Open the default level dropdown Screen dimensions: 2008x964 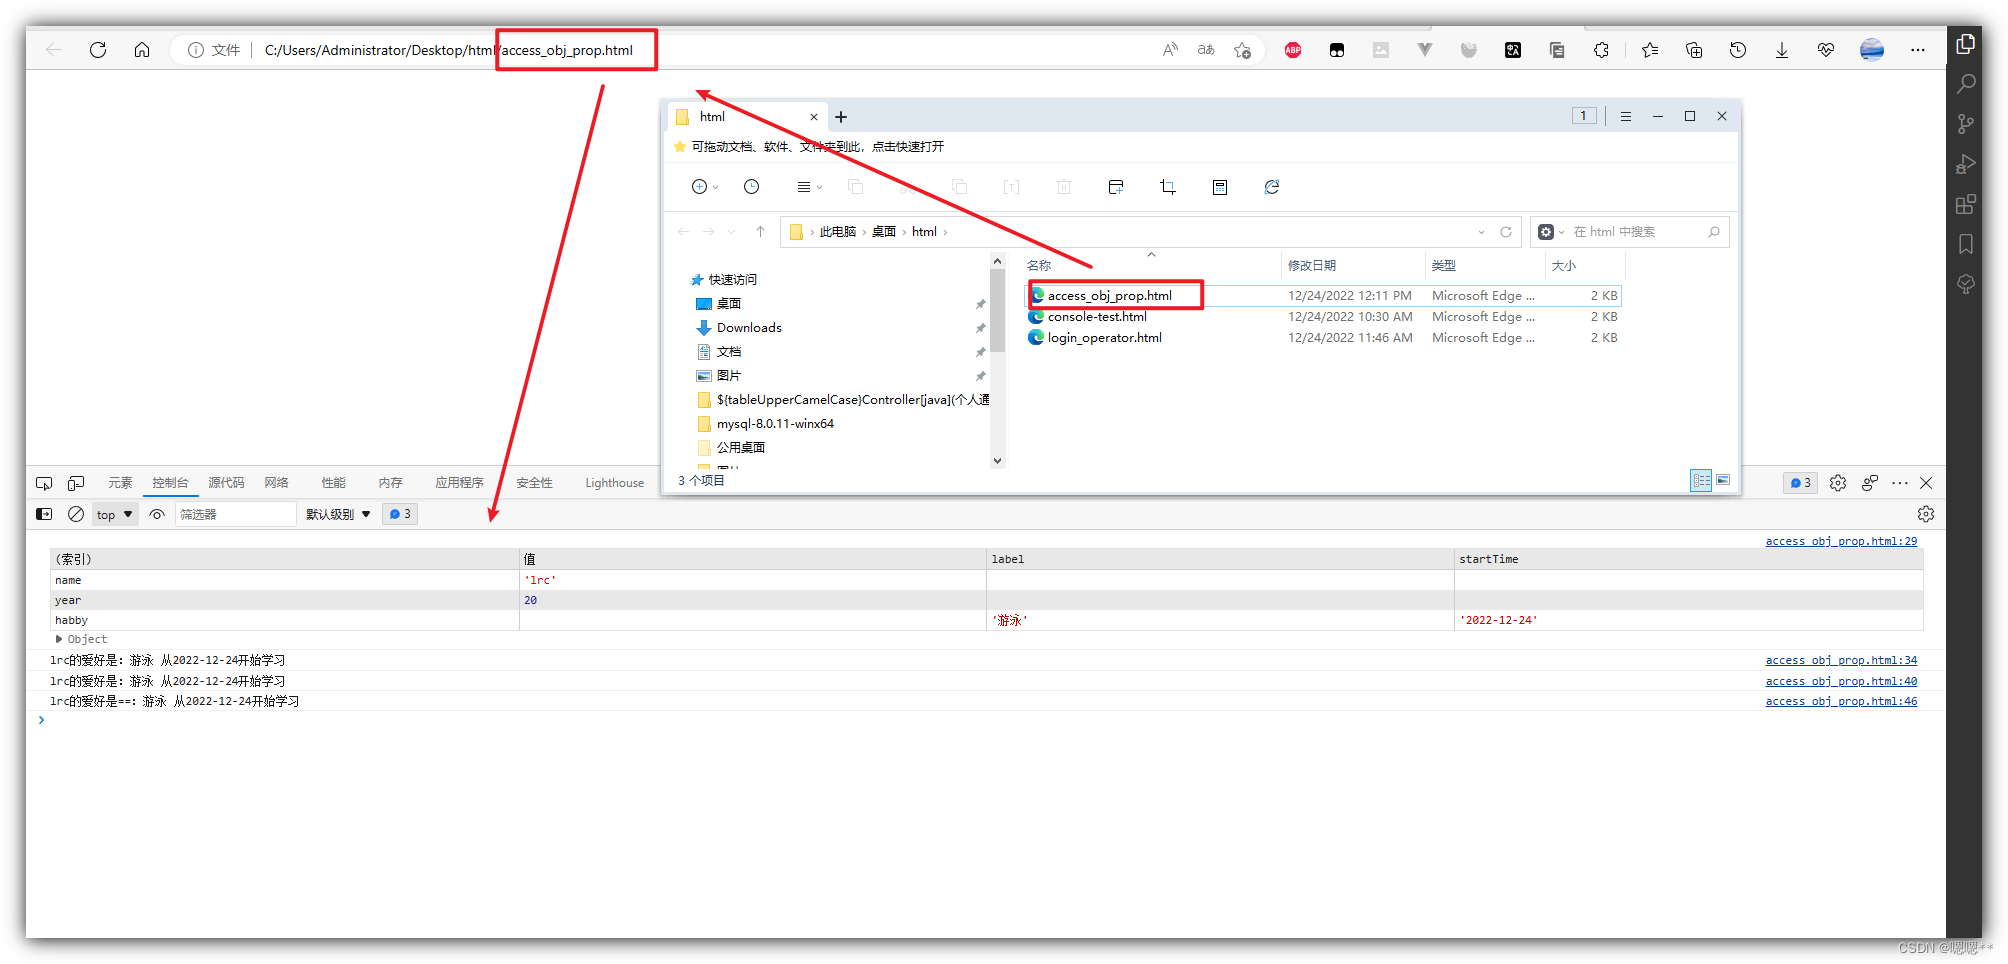338,514
